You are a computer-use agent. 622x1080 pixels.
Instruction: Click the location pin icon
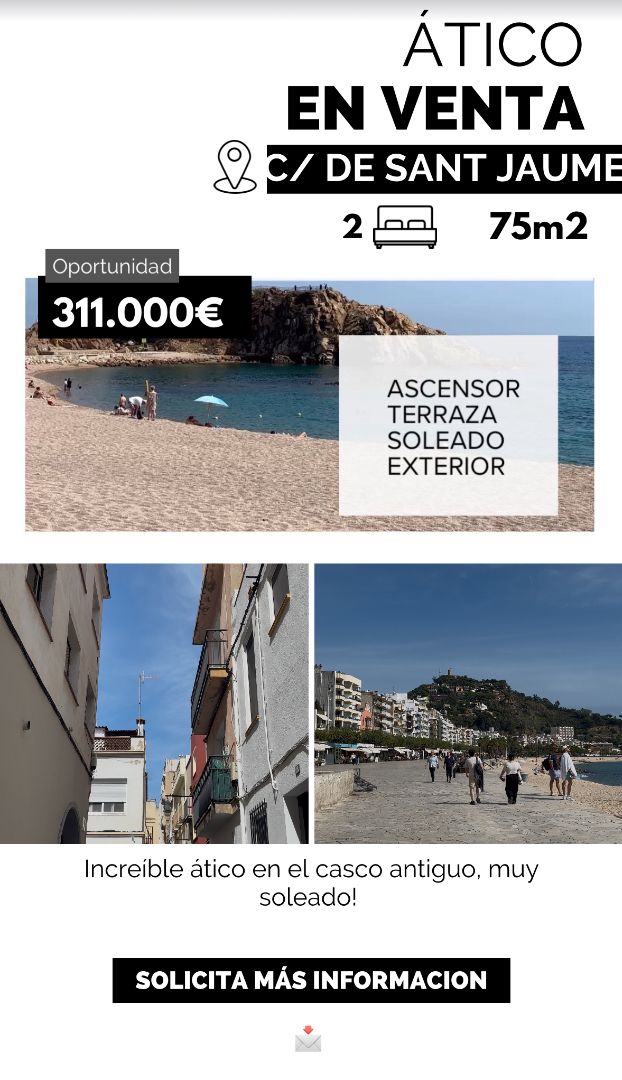click(235, 167)
